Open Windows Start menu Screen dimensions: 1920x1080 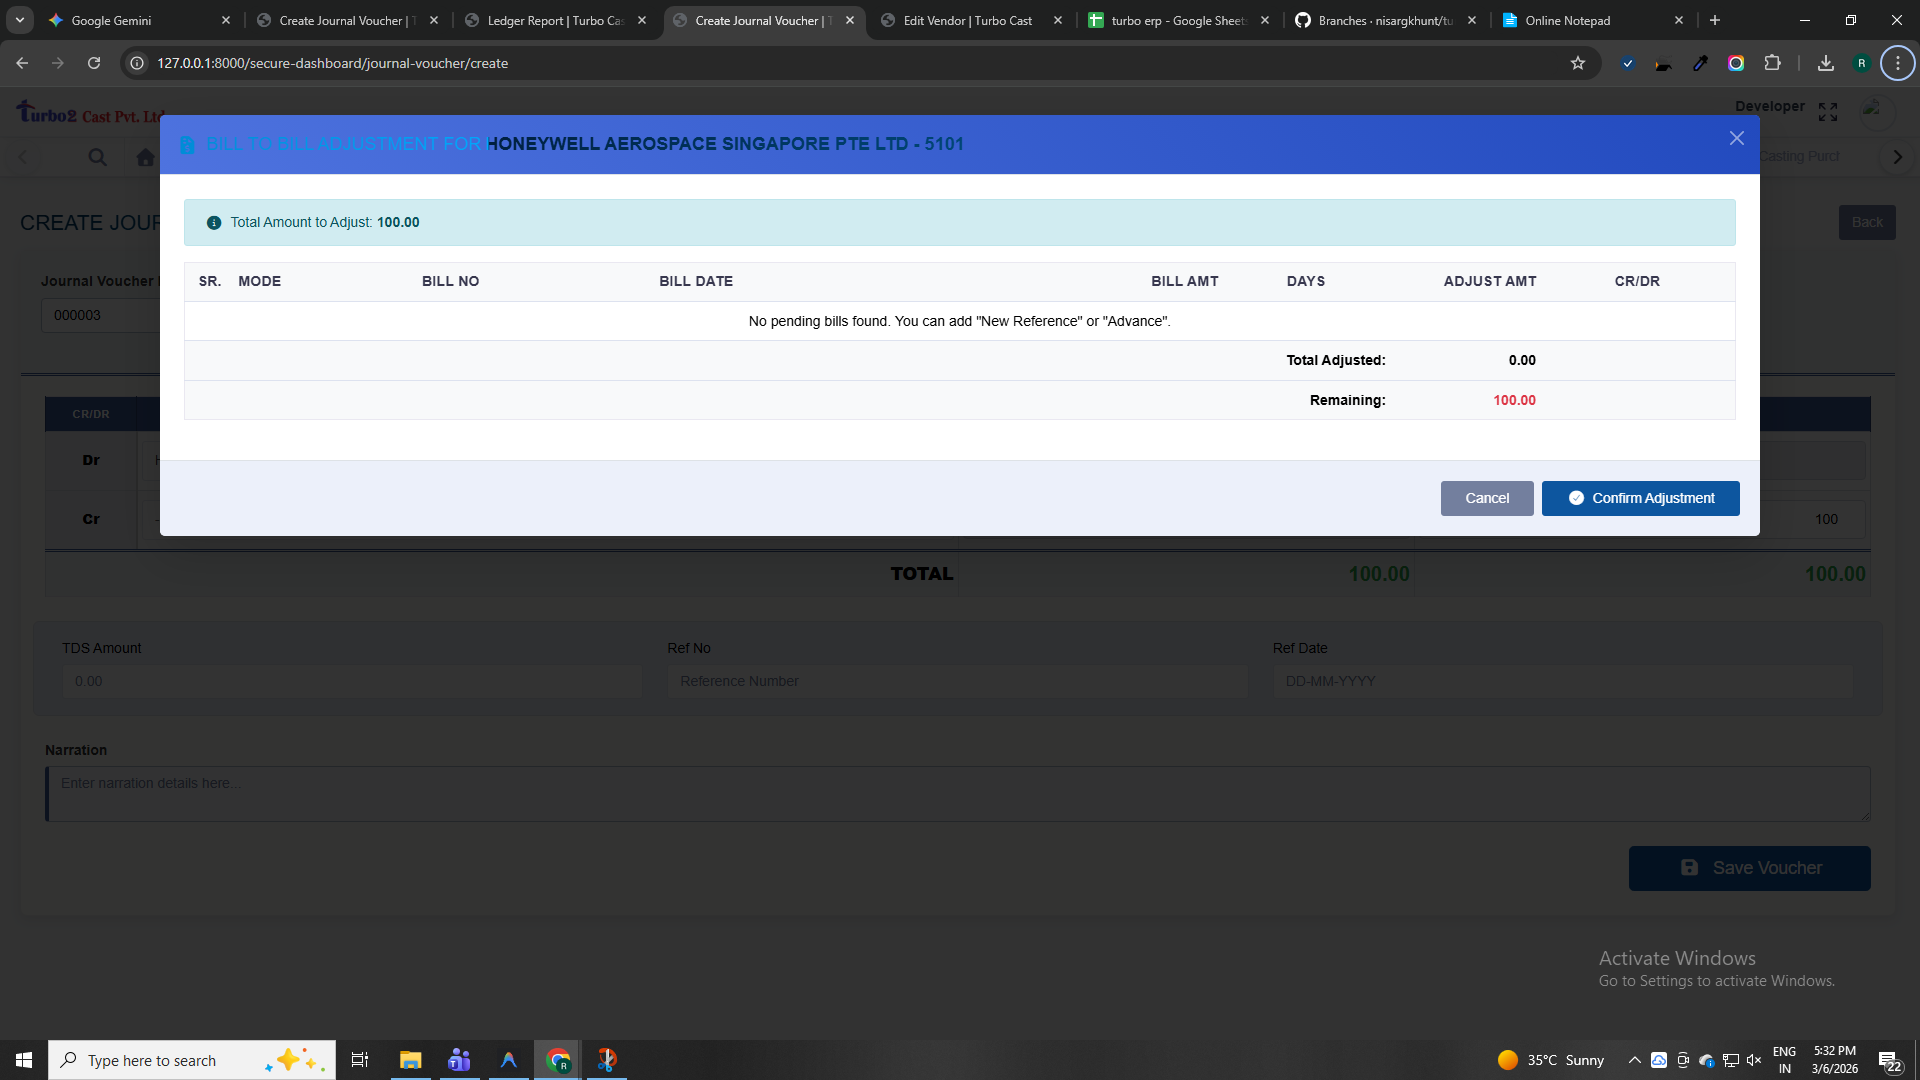point(24,1060)
